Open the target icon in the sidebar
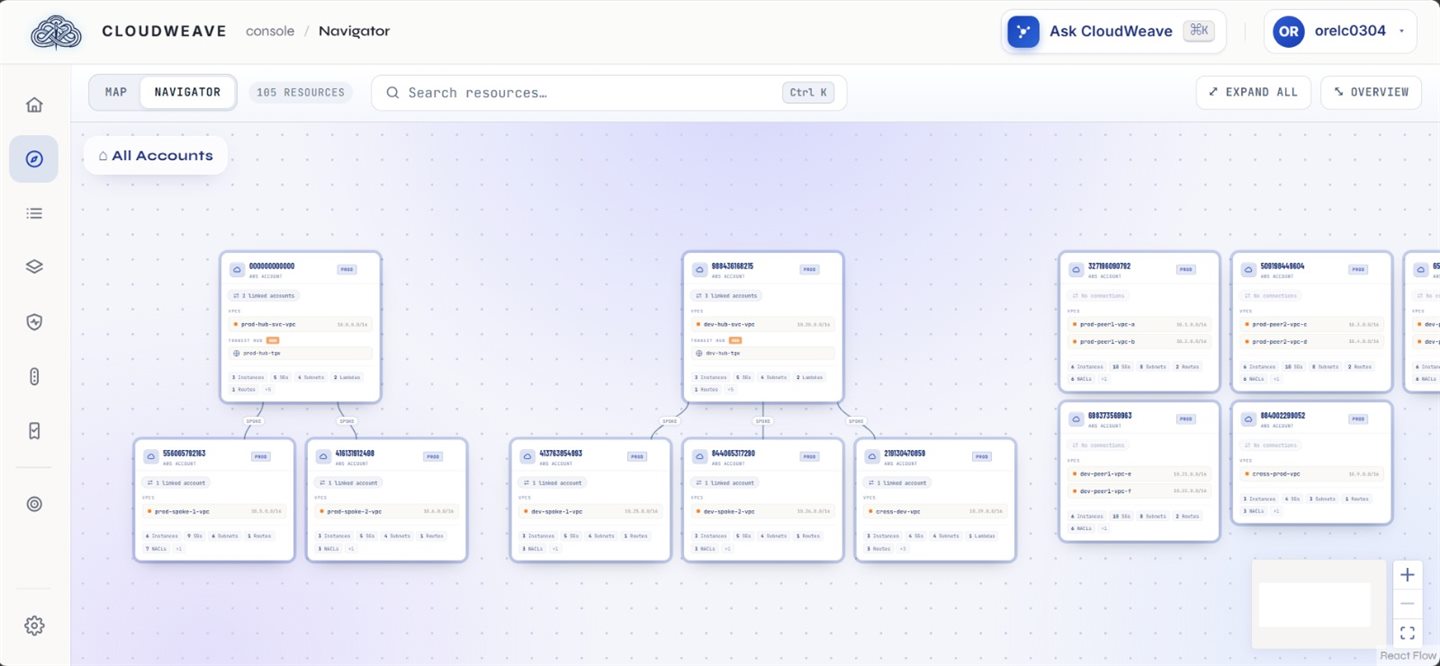The image size is (1440, 666). (x=34, y=504)
